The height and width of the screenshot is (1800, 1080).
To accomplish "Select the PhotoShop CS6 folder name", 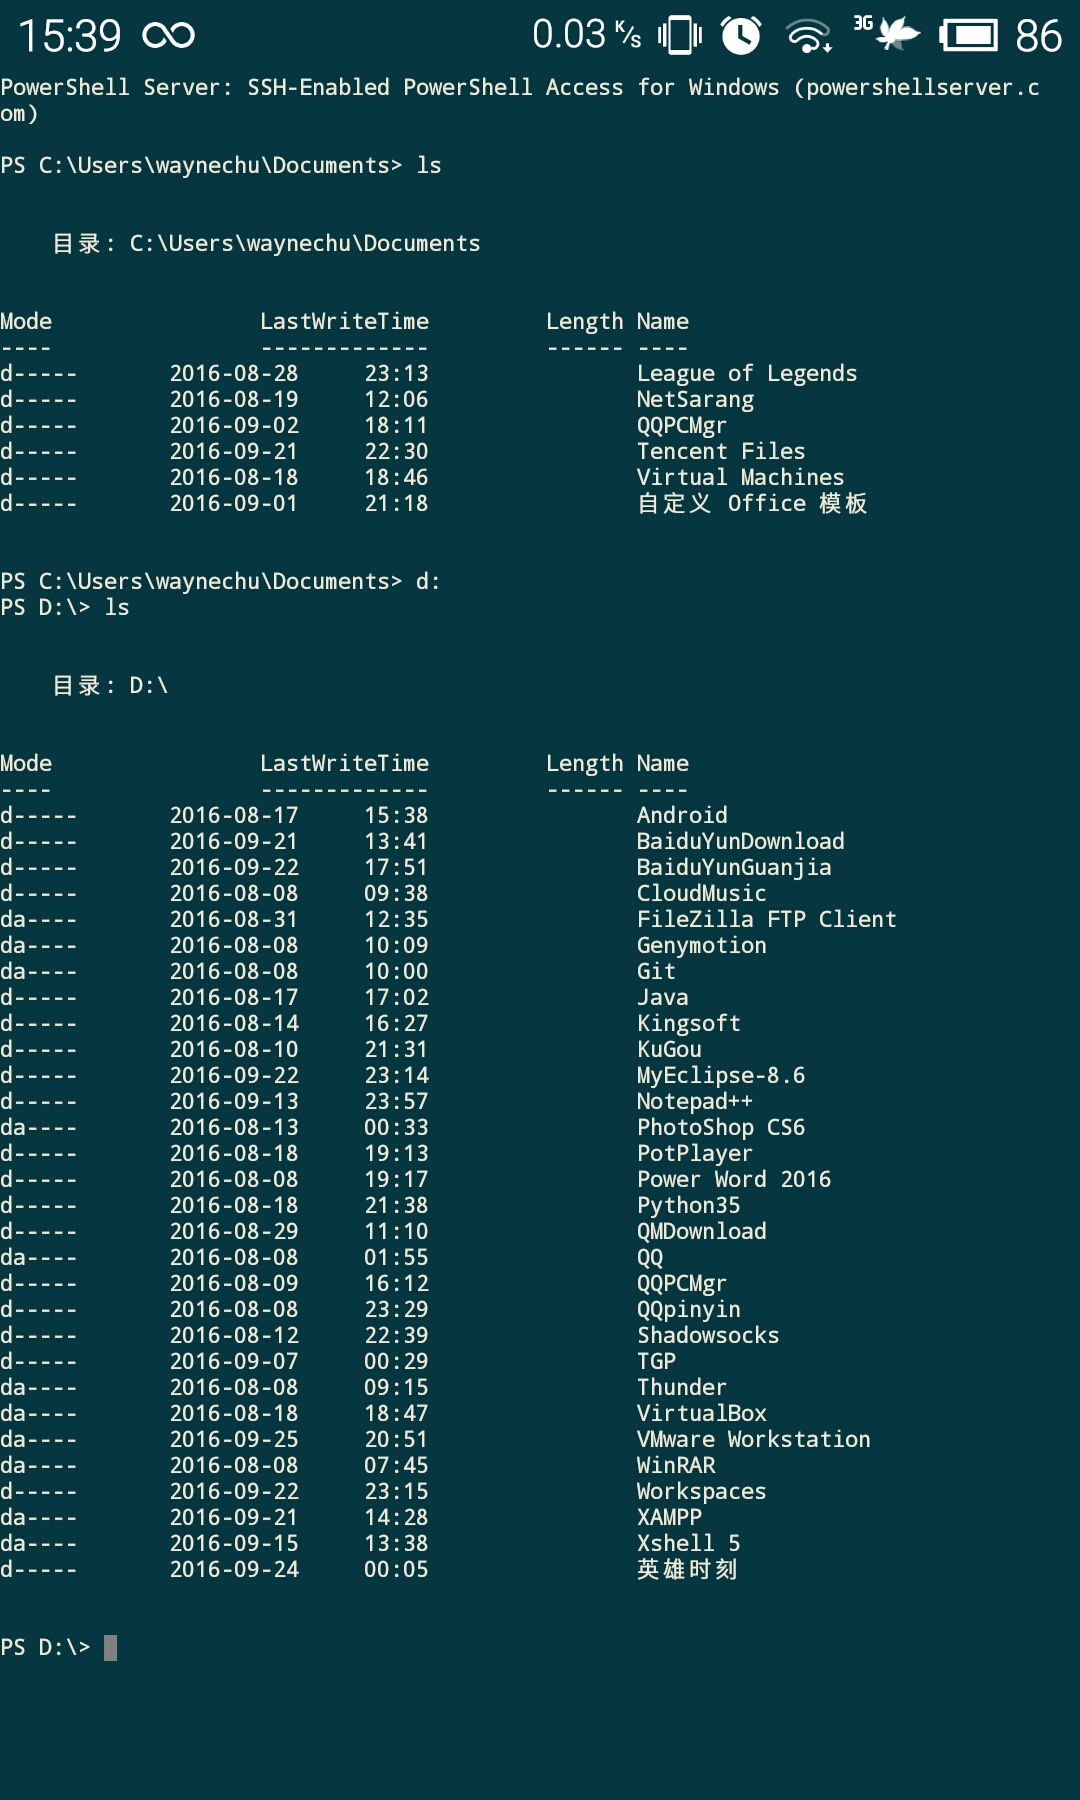I will coord(720,1128).
